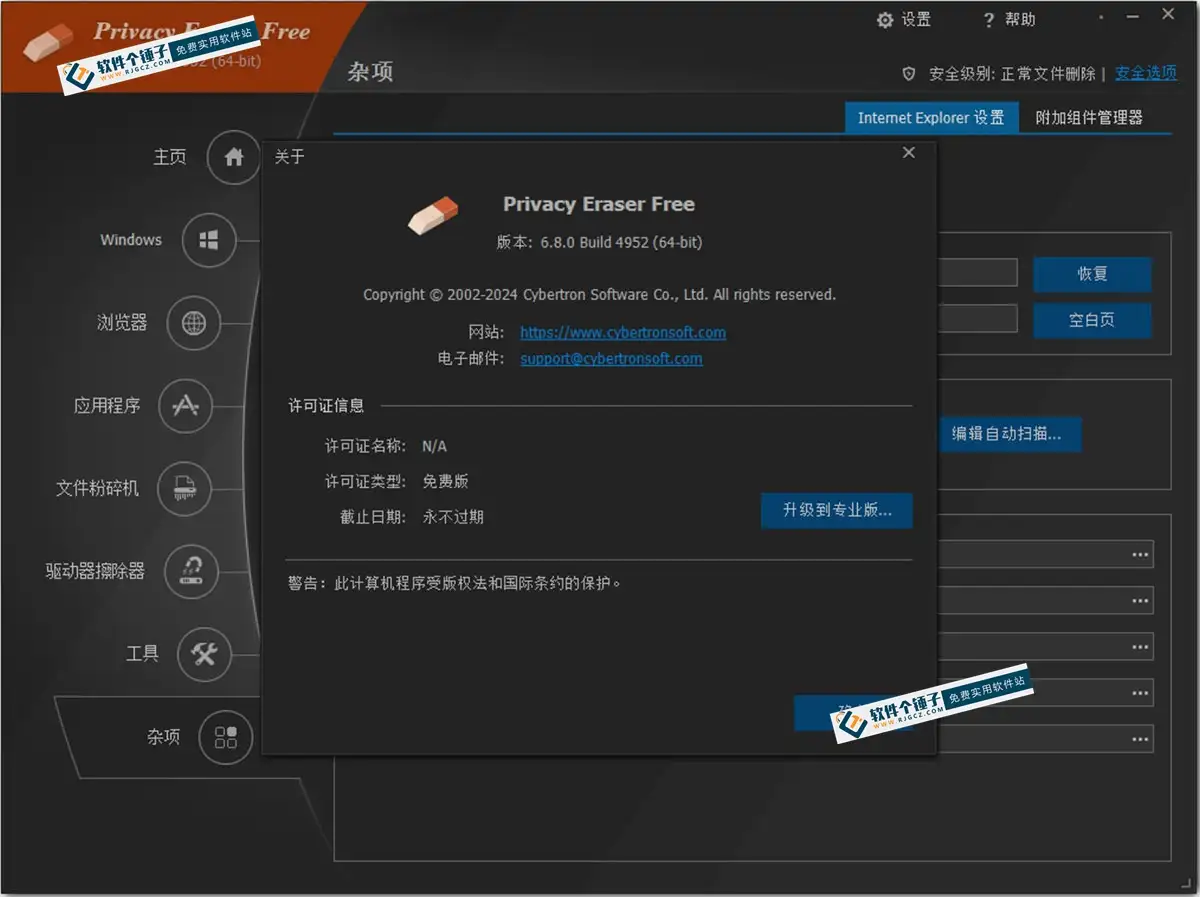Viewport: 1200px width, 897px height.
Task: Switch to 附加组件管理器 tab
Action: click(x=1089, y=118)
